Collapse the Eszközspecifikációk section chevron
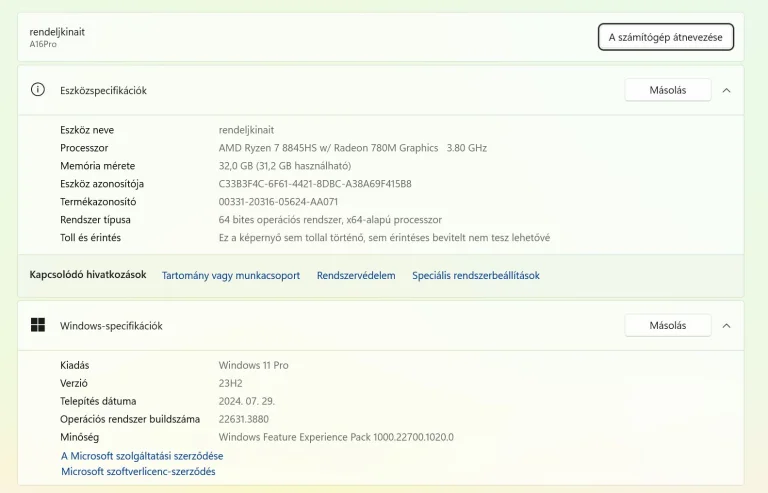 coord(726,90)
